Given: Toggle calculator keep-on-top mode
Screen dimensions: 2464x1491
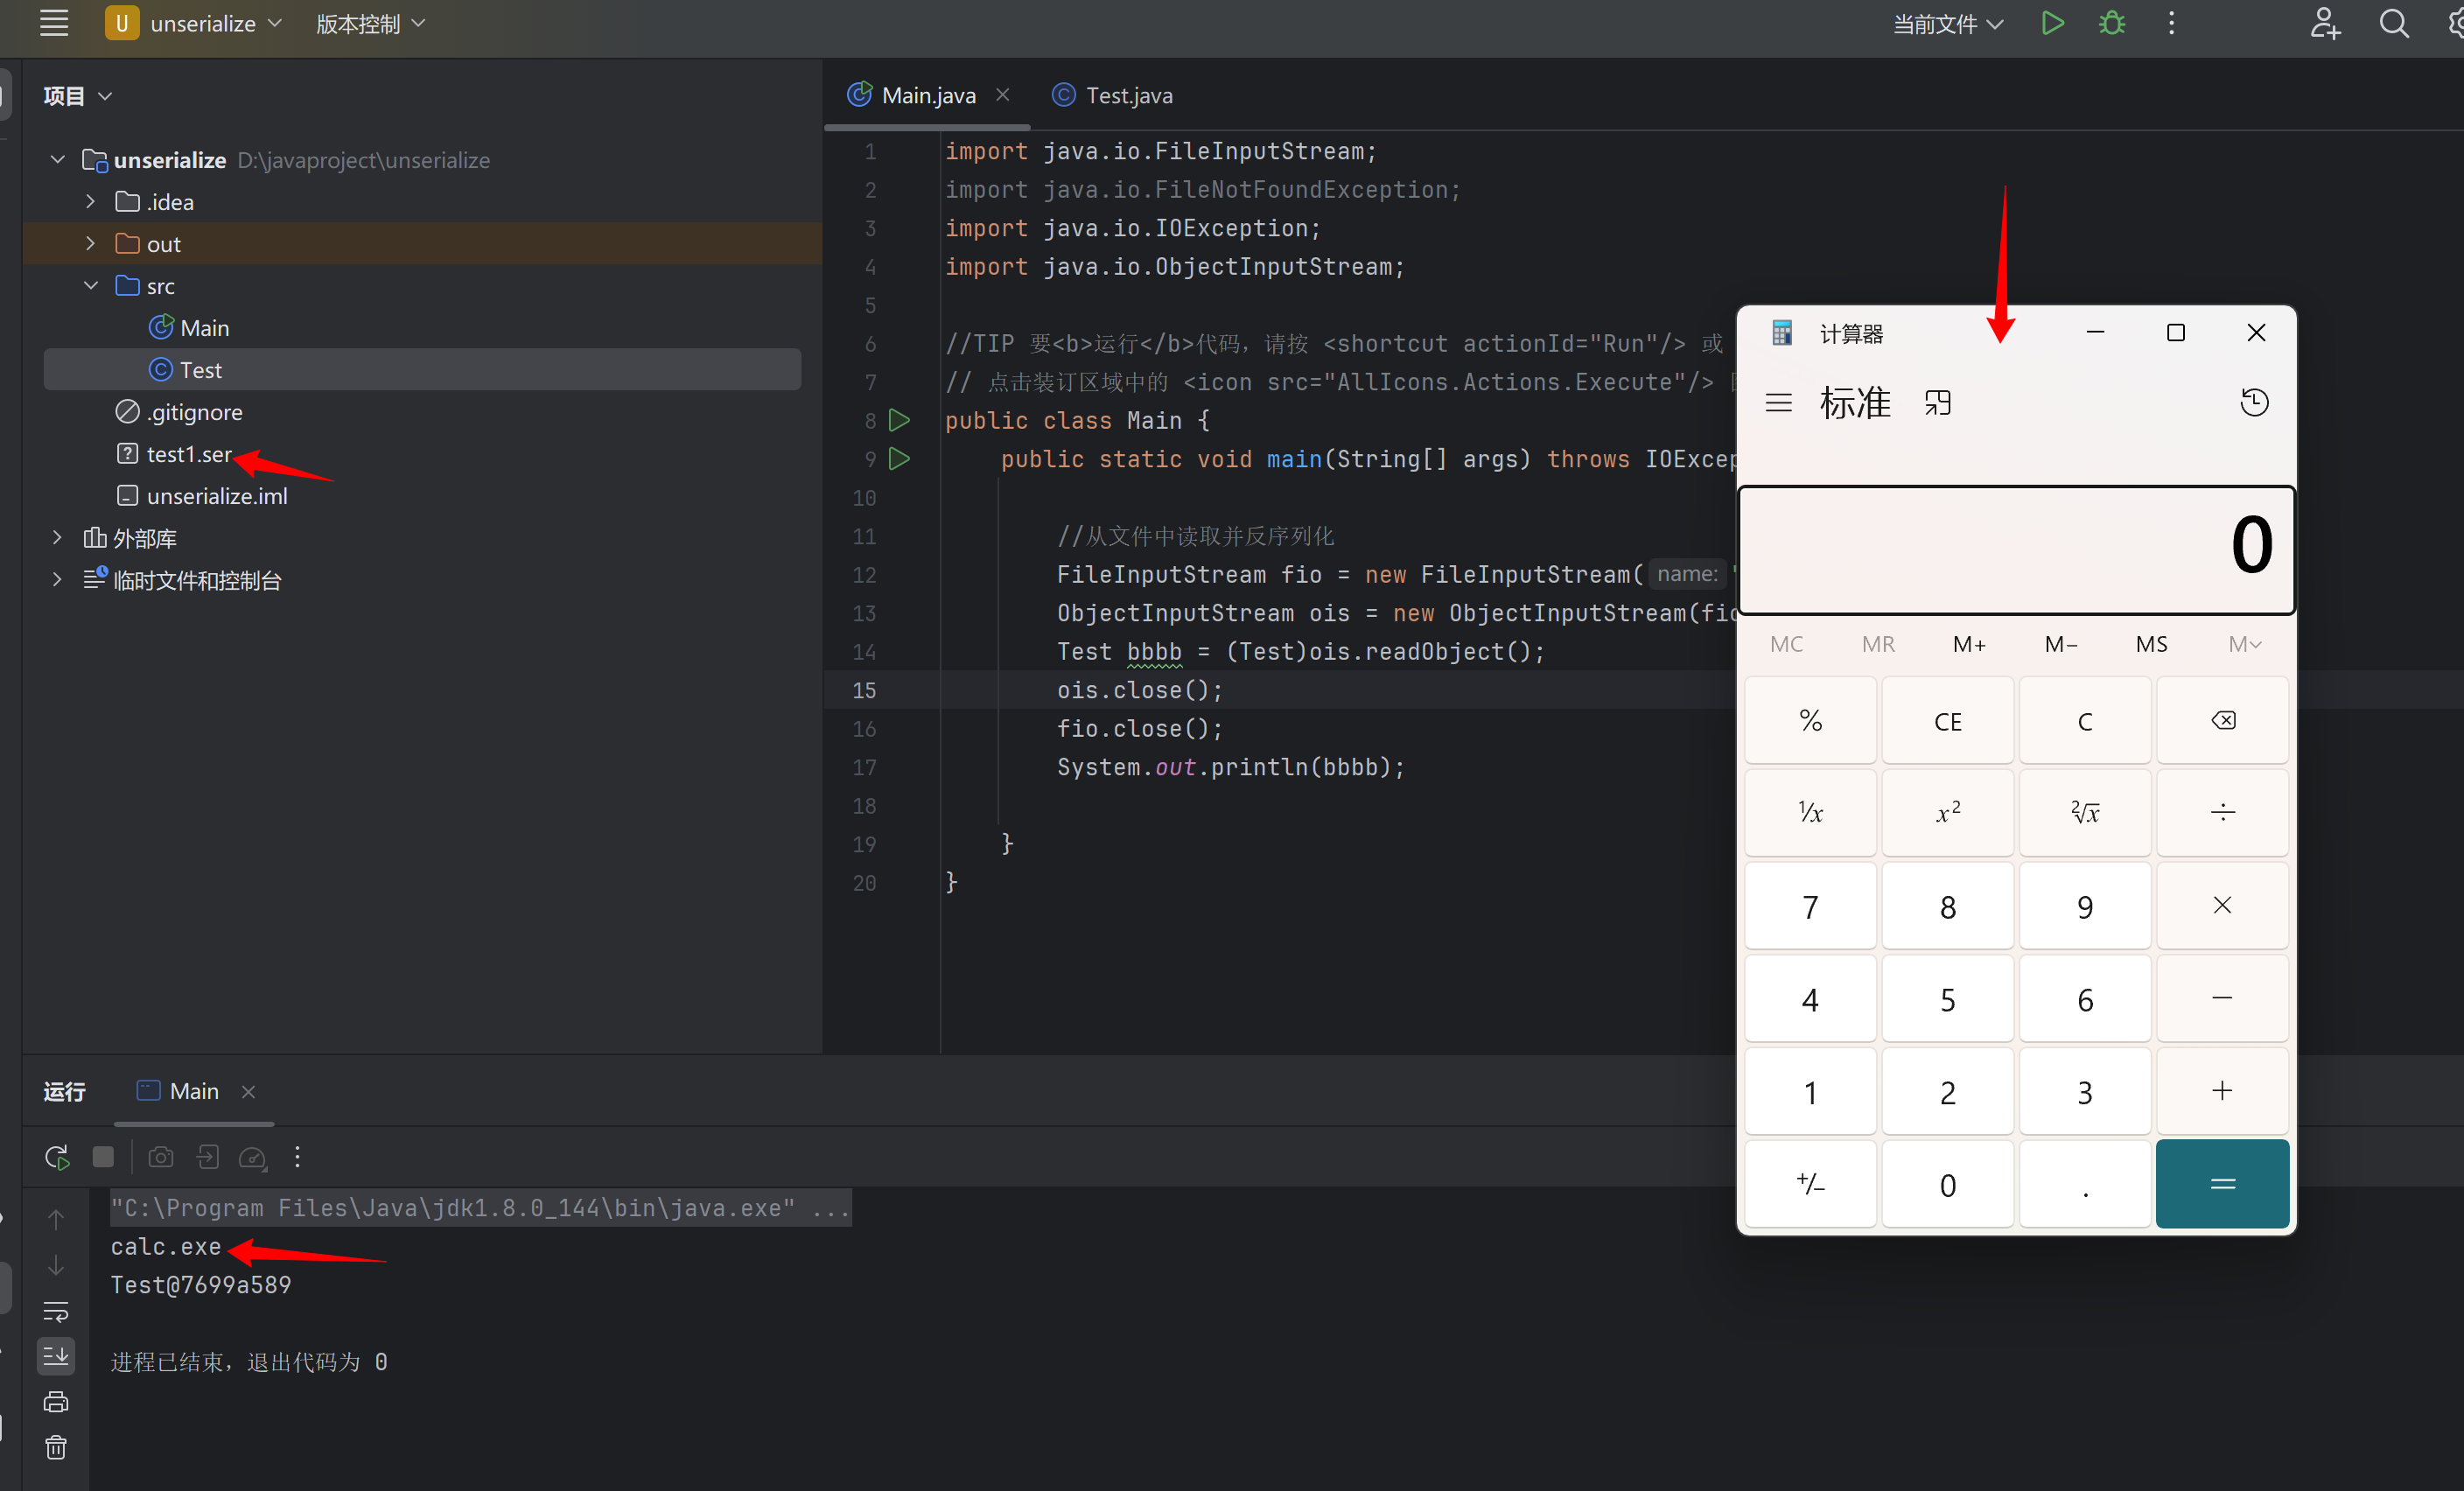Looking at the screenshot, I should click(x=1938, y=403).
